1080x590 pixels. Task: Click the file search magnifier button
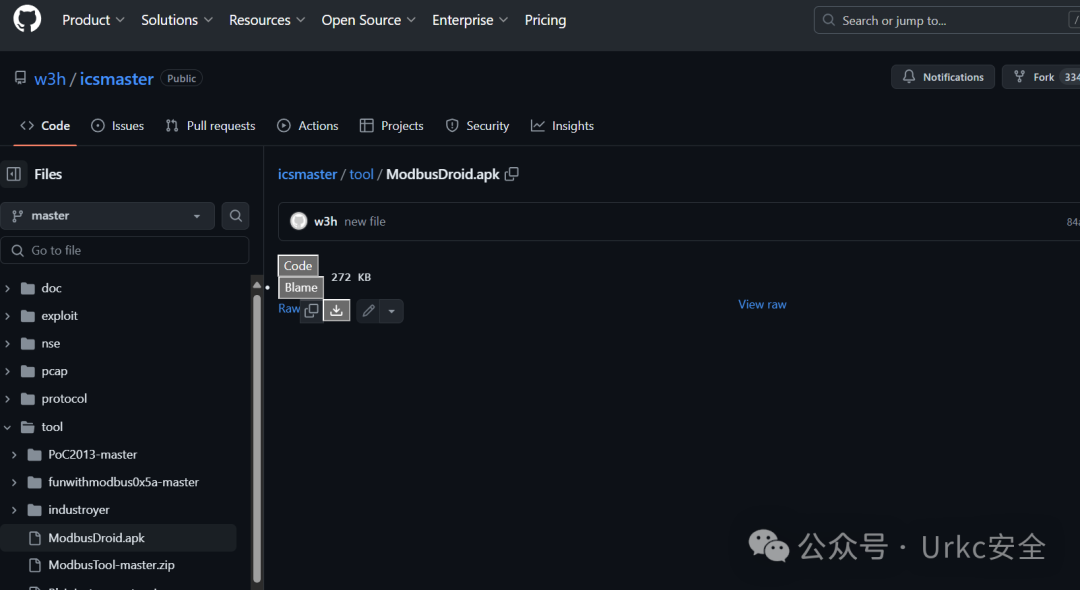(x=236, y=215)
